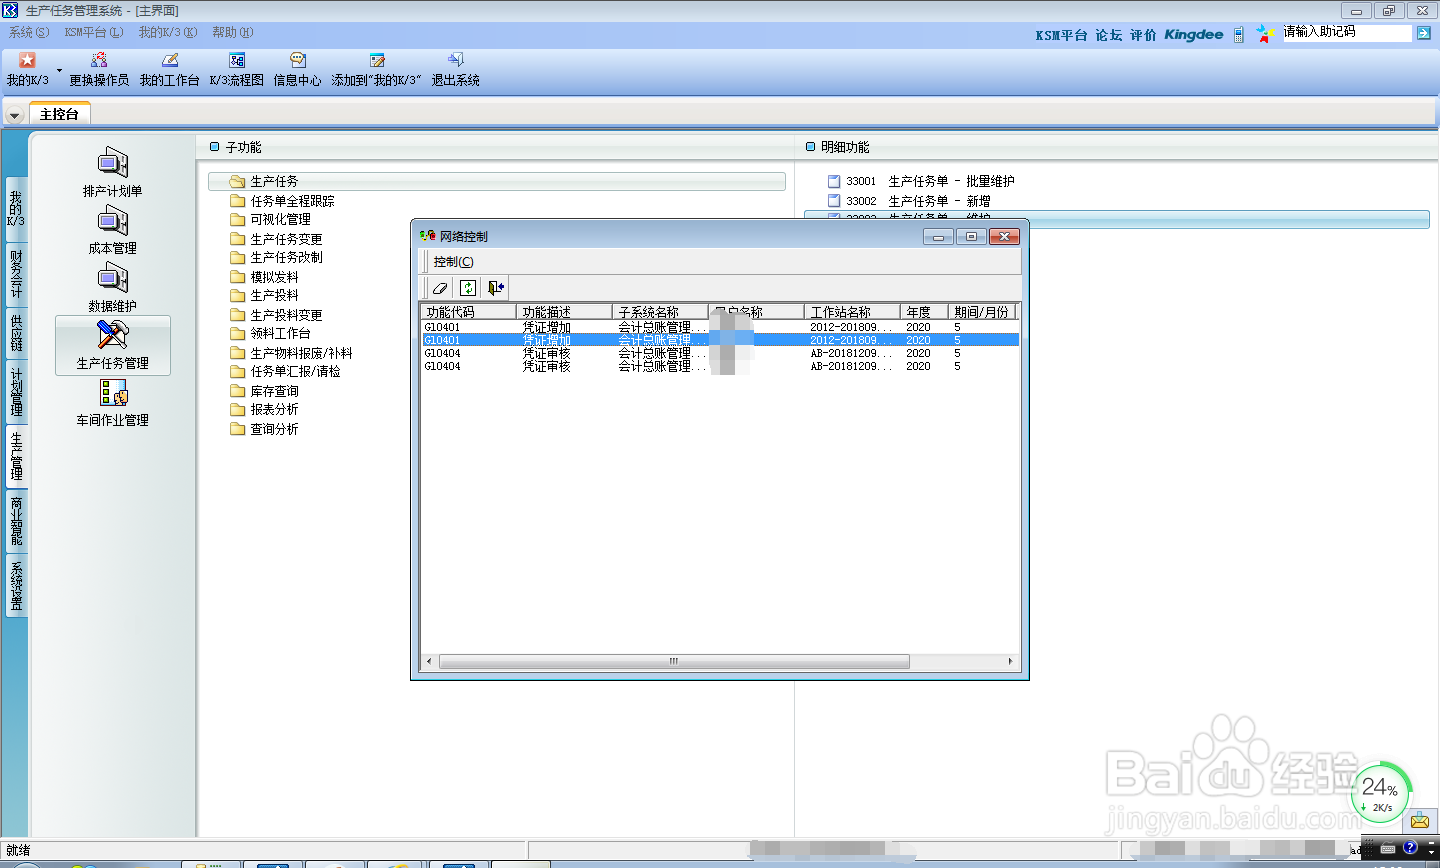Click the help question mark in status bar
This screenshot has height=868, width=1440.
click(1410, 848)
